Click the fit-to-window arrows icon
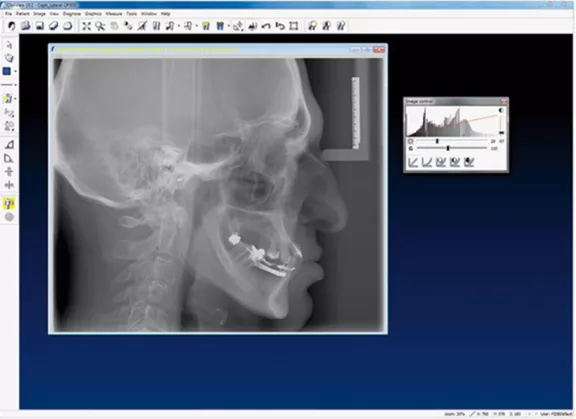Image resolution: width=576 pixels, height=419 pixels. tap(86, 26)
